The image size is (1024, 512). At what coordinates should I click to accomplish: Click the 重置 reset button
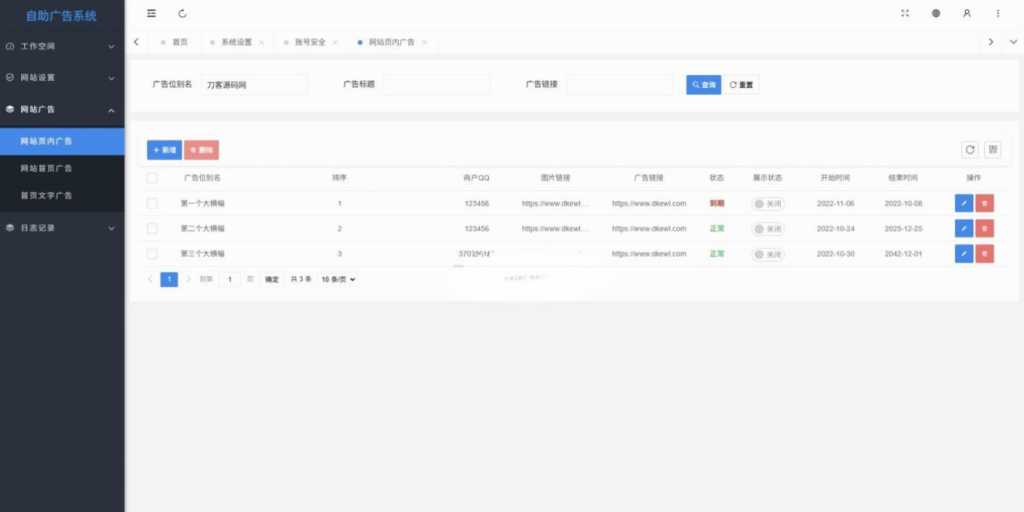[x=741, y=85]
